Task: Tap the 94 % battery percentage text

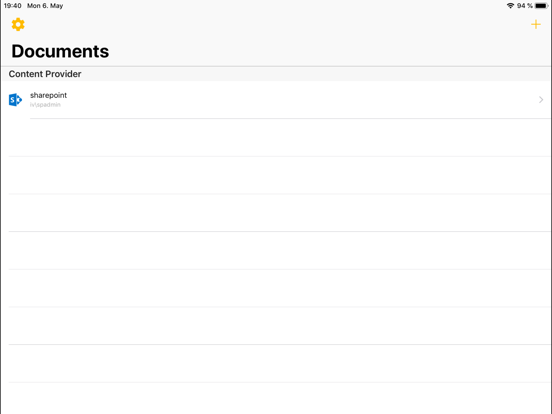Action: (x=525, y=6)
